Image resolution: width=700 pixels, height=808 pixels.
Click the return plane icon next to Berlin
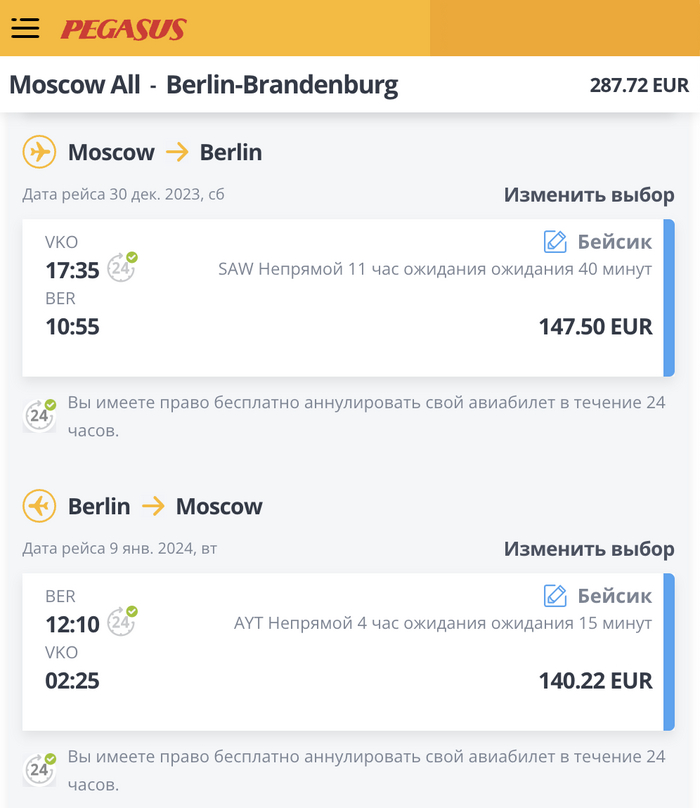39,506
